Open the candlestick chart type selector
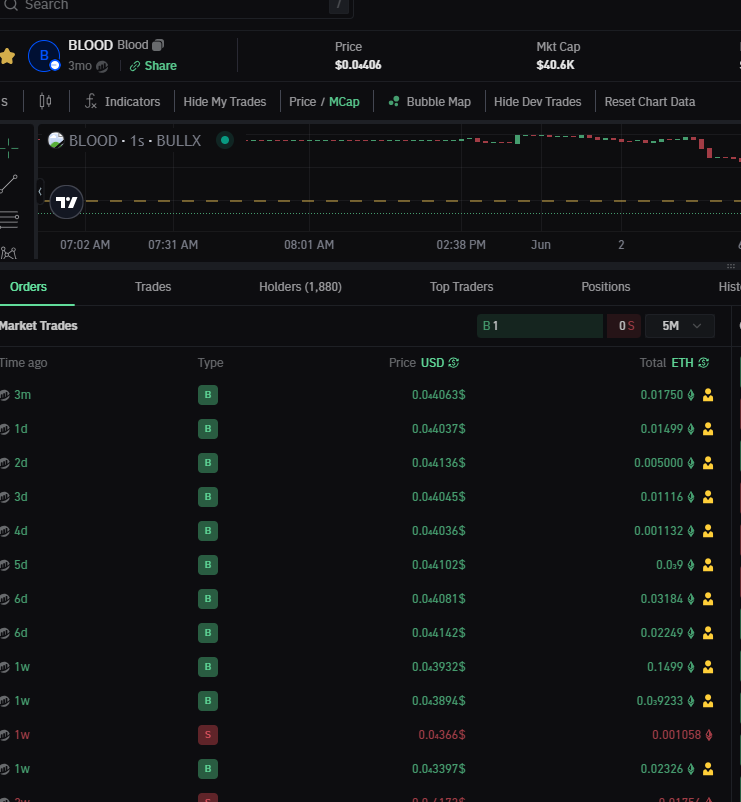The height and width of the screenshot is (802, 741). coord(46,101)
